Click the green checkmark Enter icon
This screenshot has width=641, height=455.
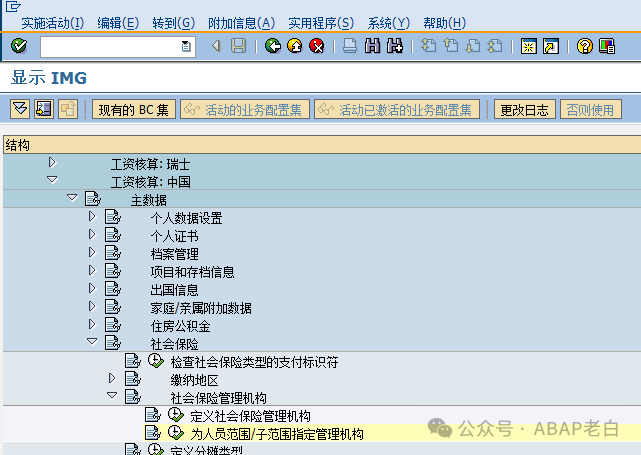(19, 46)
